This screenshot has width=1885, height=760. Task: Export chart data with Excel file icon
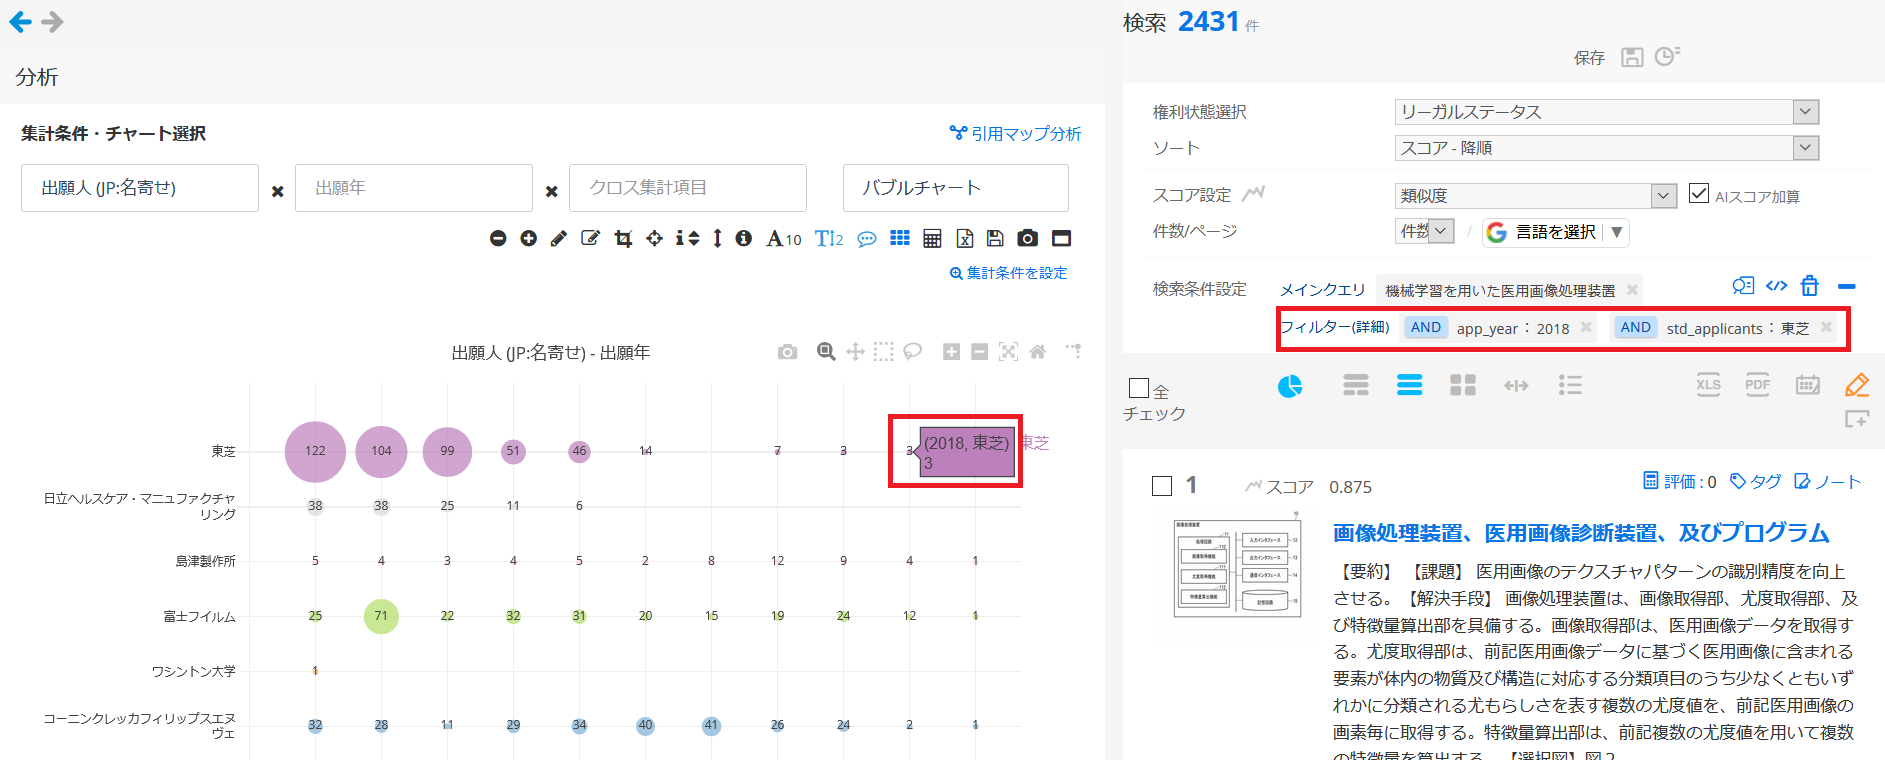point(964,238)
